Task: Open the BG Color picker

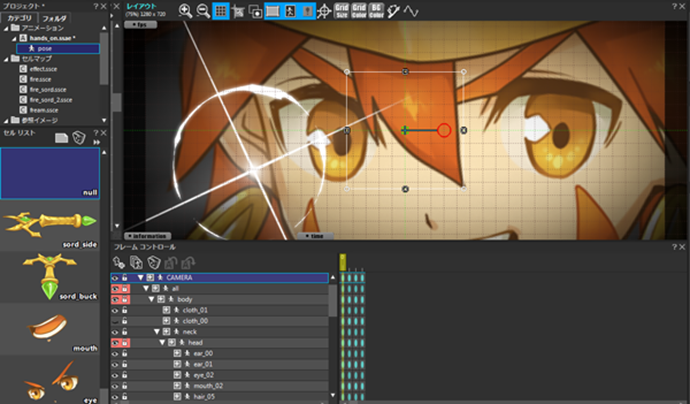Action: click(x=376, y=11)
